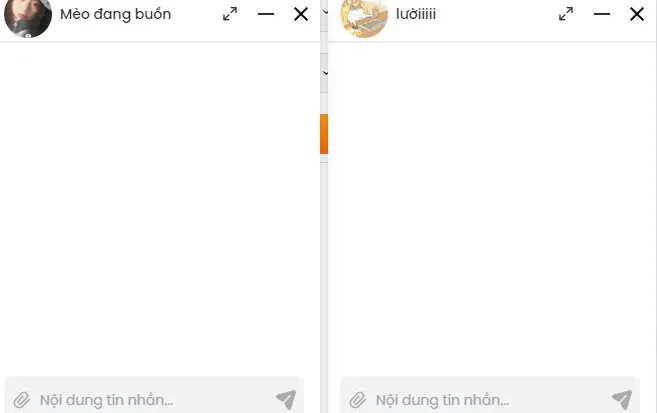Send message to Mèo đang buồn
Image resolution: width=657 pixels, height=413 pixels.
286,400
